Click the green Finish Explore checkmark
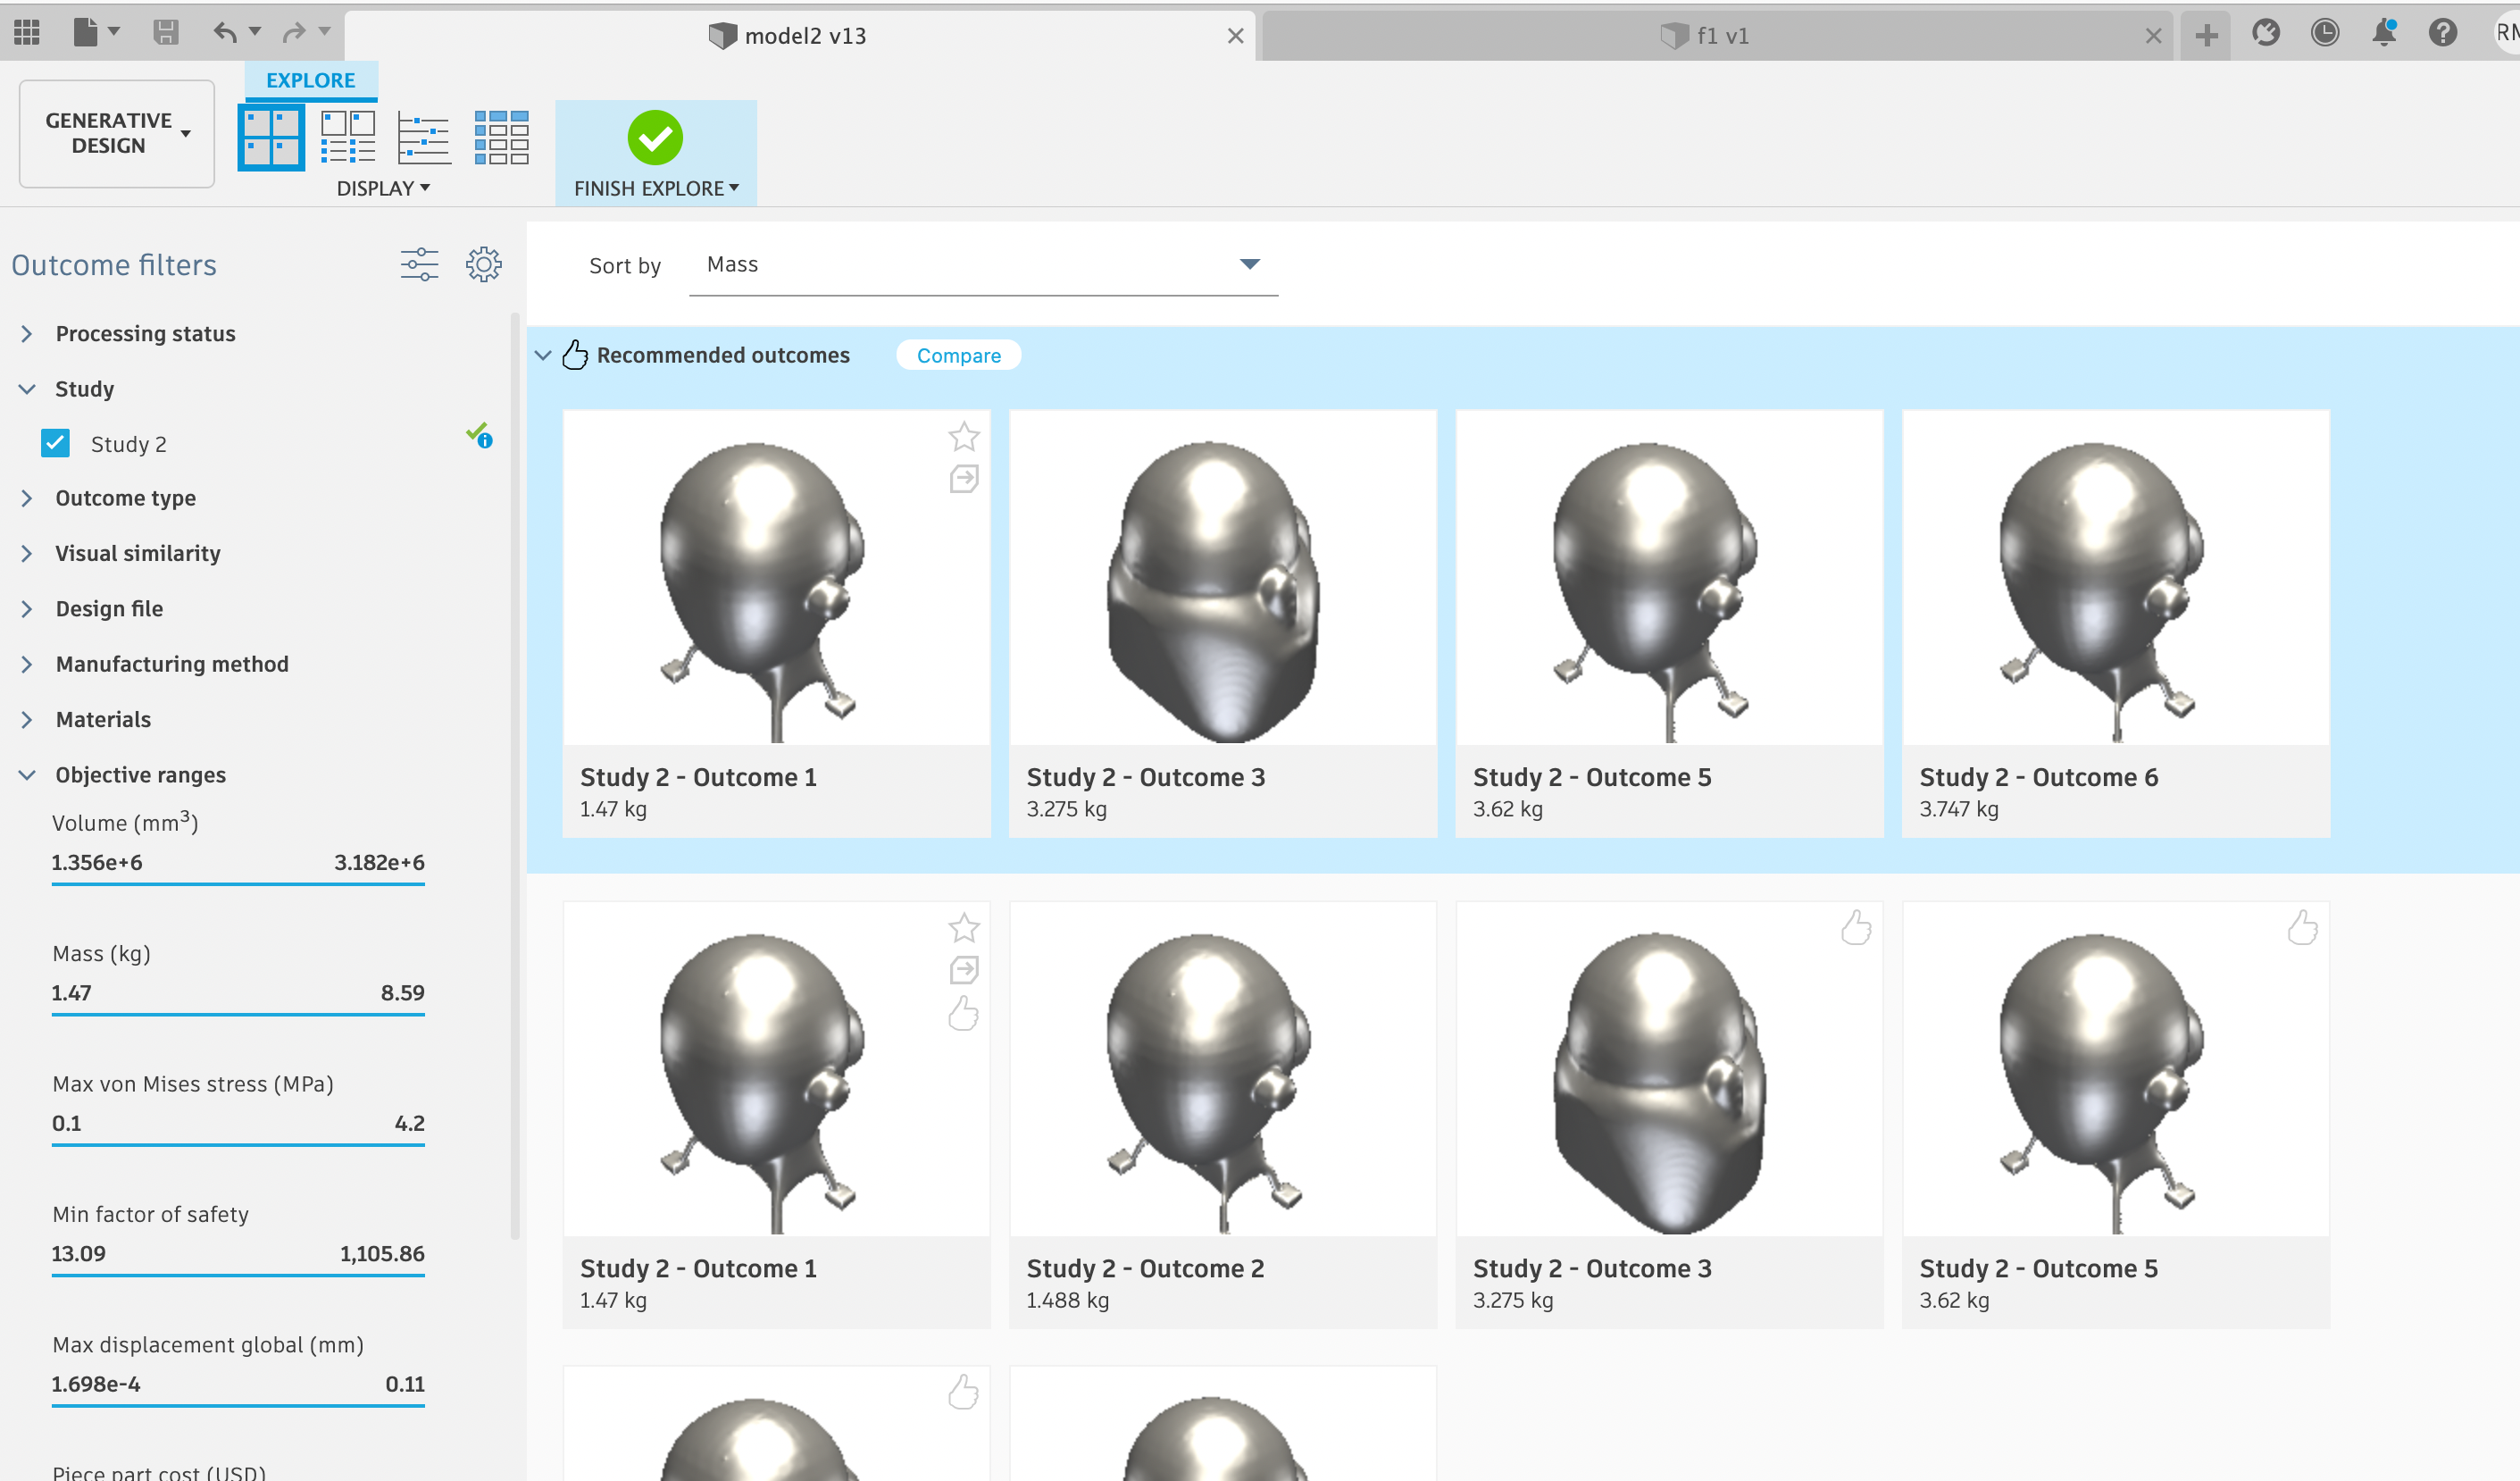The image size is (2520, 1481). tap(655, 138)
